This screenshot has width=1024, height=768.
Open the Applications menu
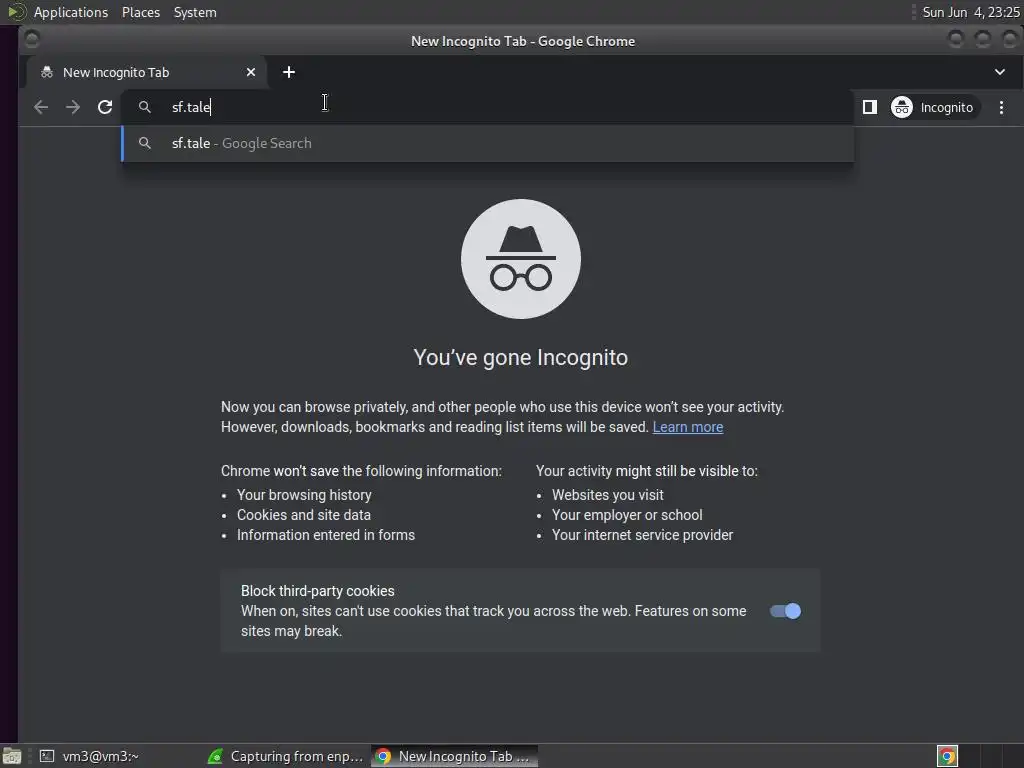(x=71, y=12)
